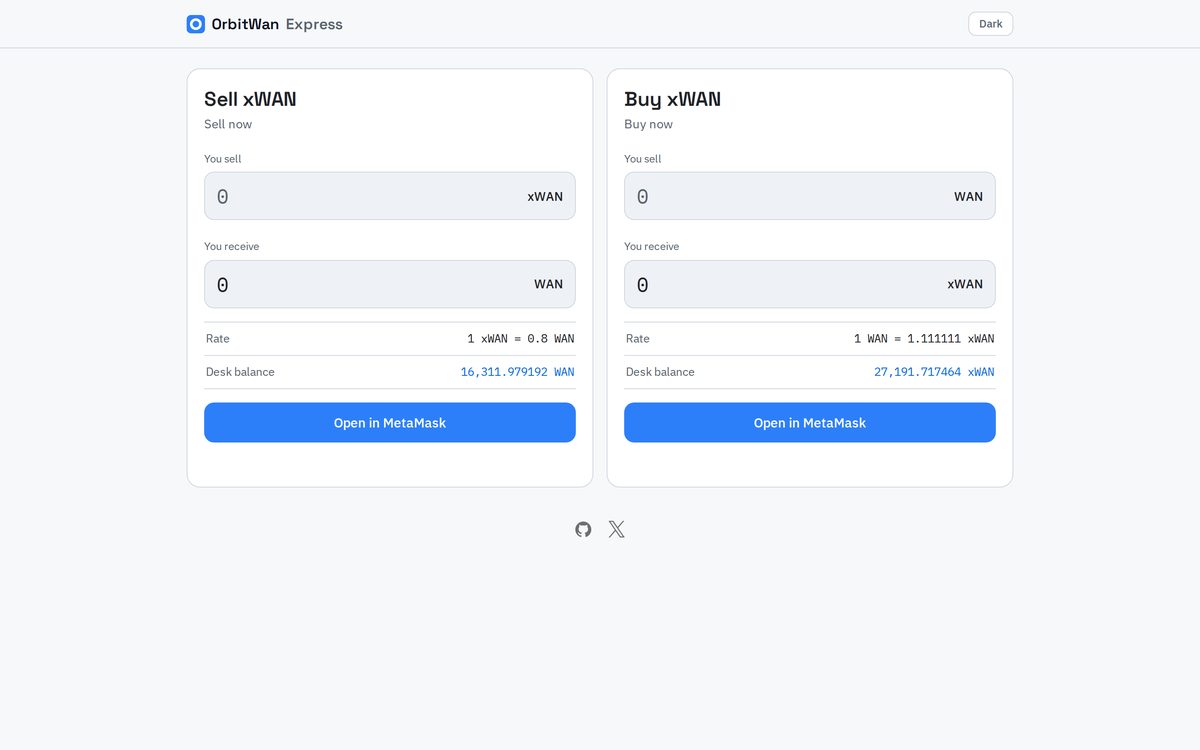
Task: Click the Sell now subtitle
Action: coord(228,124)
